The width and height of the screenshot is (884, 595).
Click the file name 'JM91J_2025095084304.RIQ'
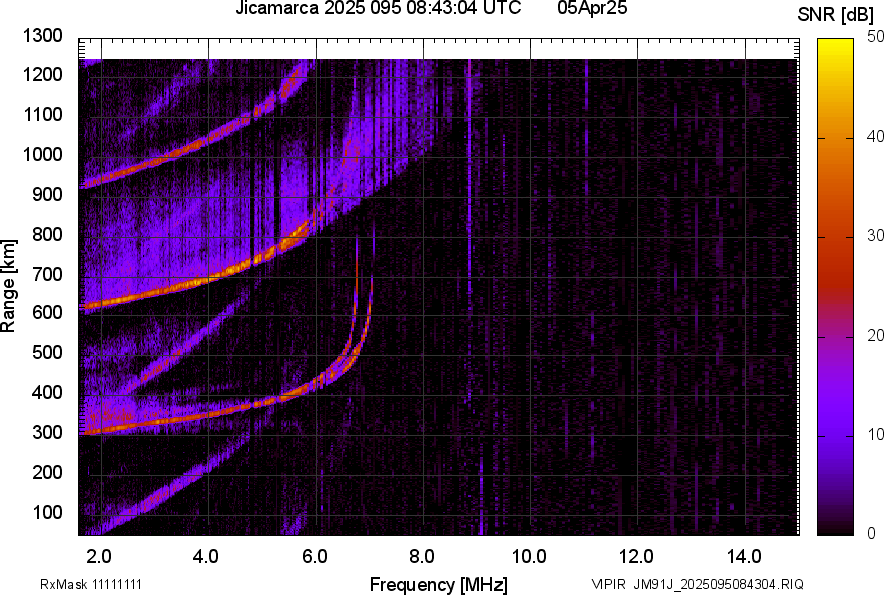coord(718,584)
